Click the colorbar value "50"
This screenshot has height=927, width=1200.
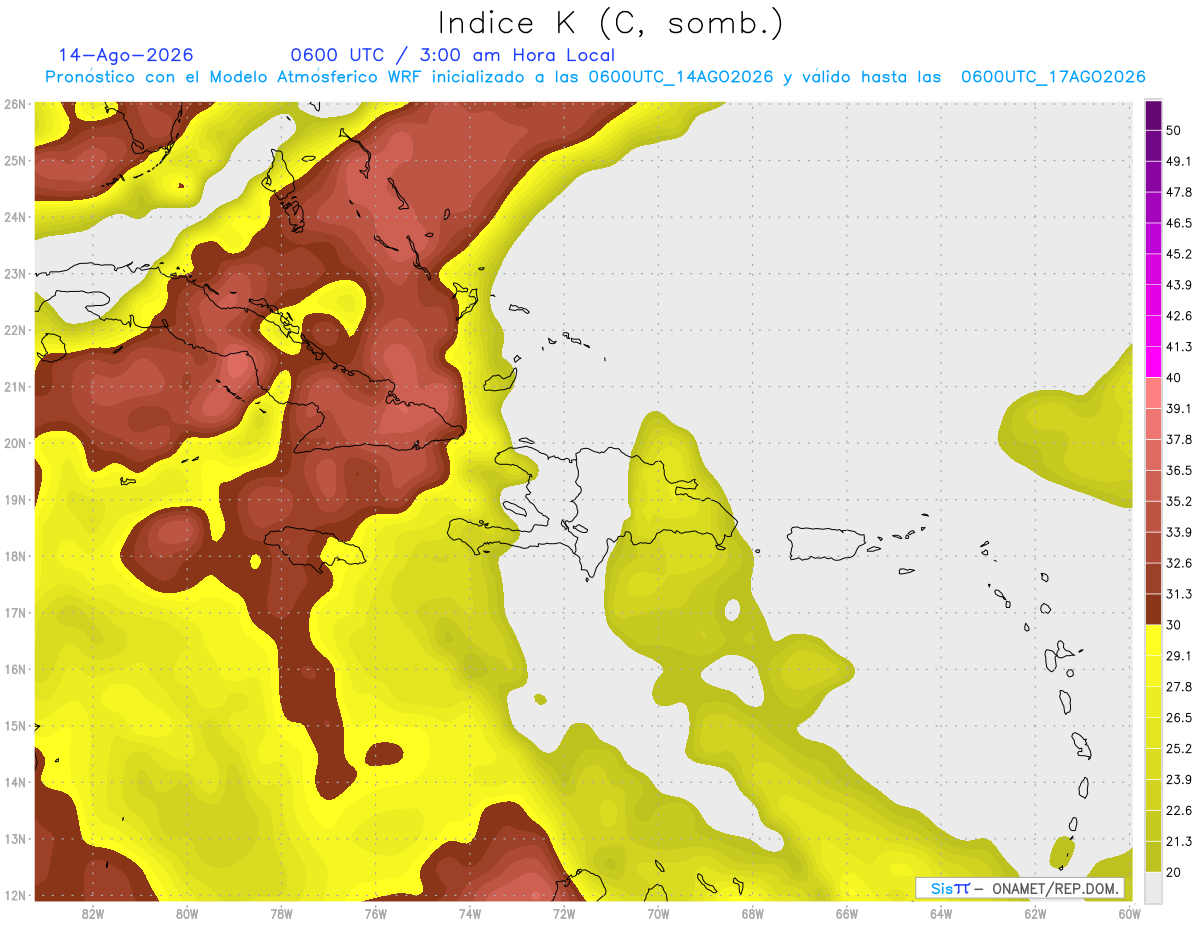[1174, 130]
